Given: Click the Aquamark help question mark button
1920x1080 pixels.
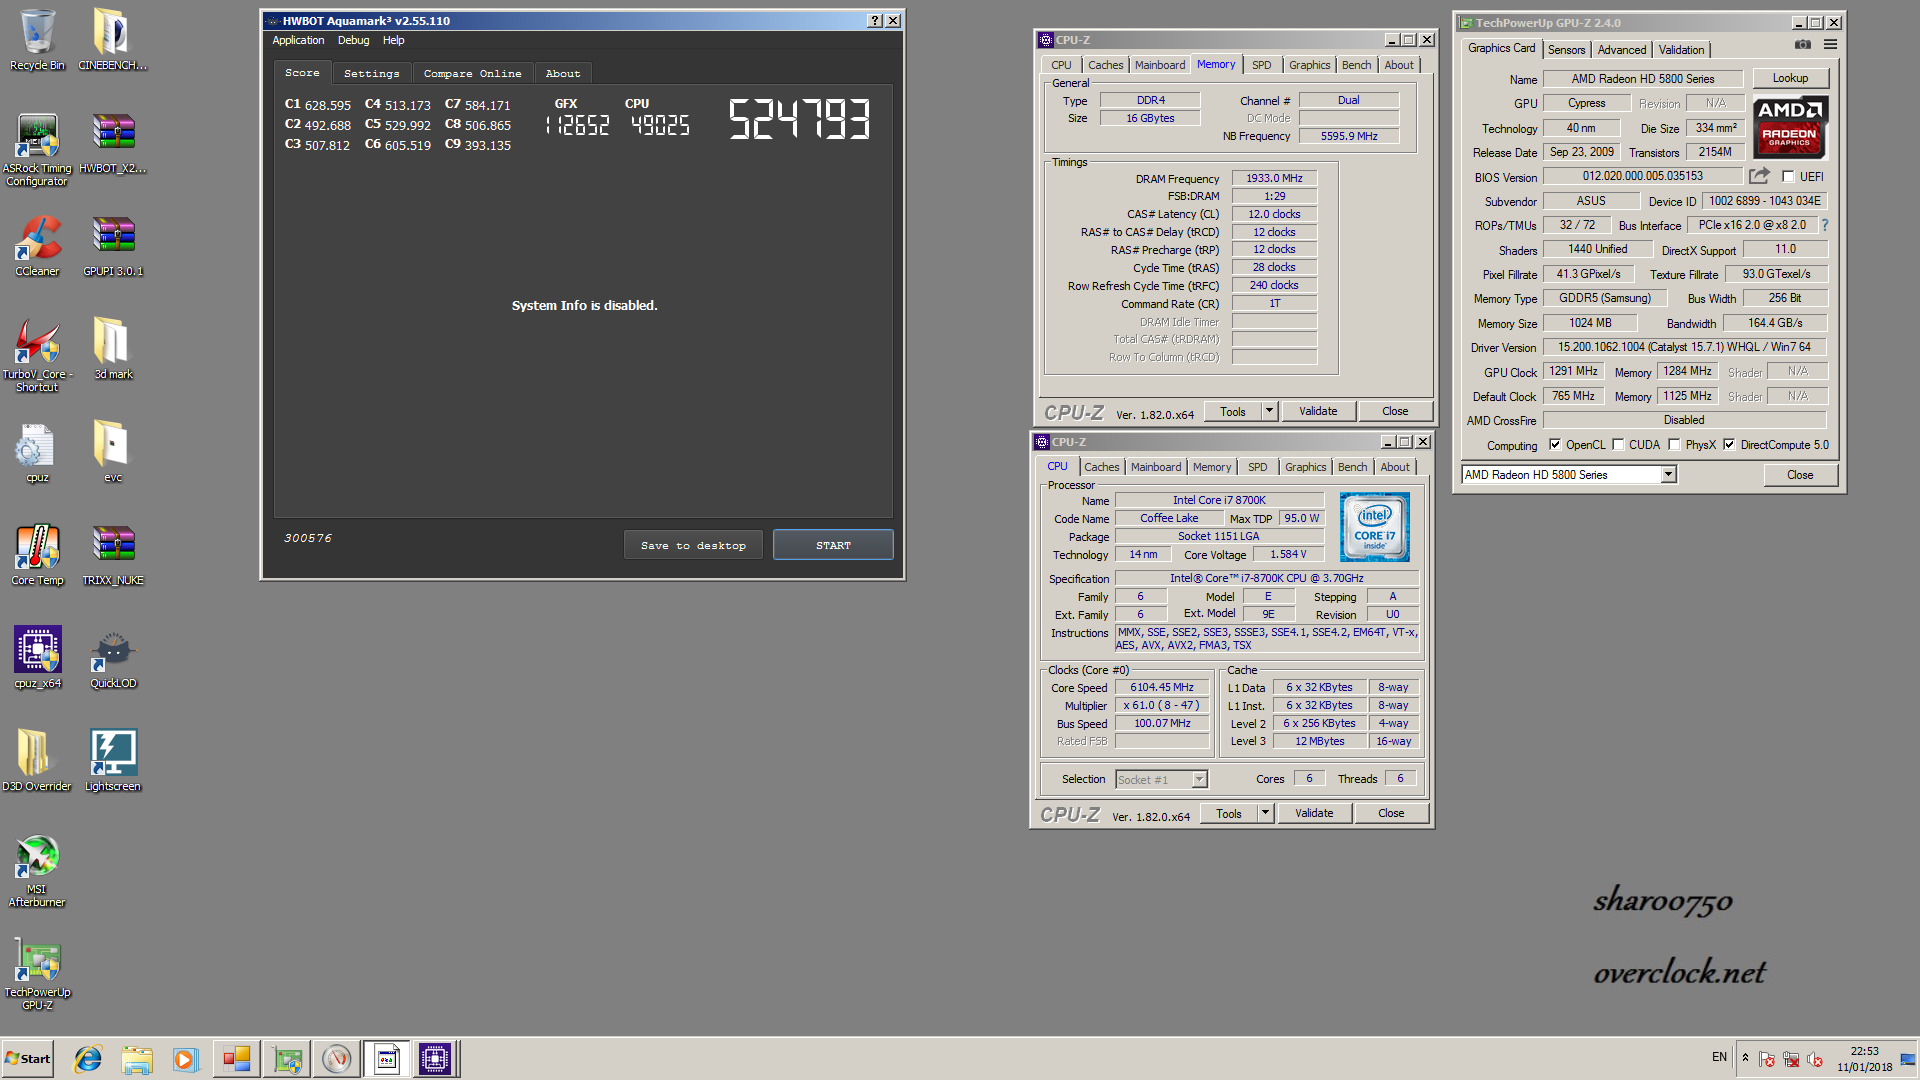Looking at the screenshot, I should (x=875, y=20).
